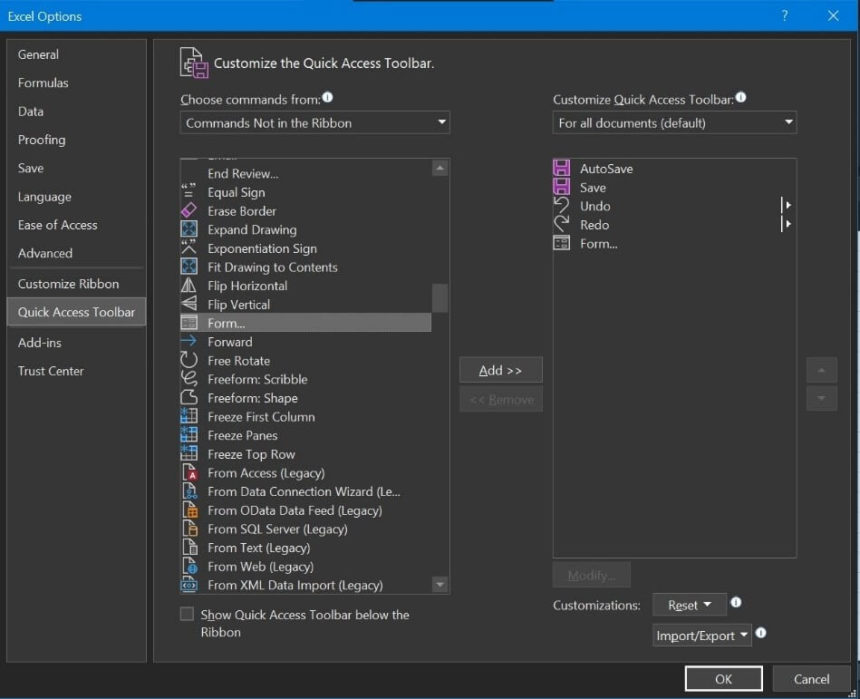Image resolution: width=860 pixels, height=699 pixels.
Task: Click the Undo arrow icon in right list
Action: coord(561,205)
